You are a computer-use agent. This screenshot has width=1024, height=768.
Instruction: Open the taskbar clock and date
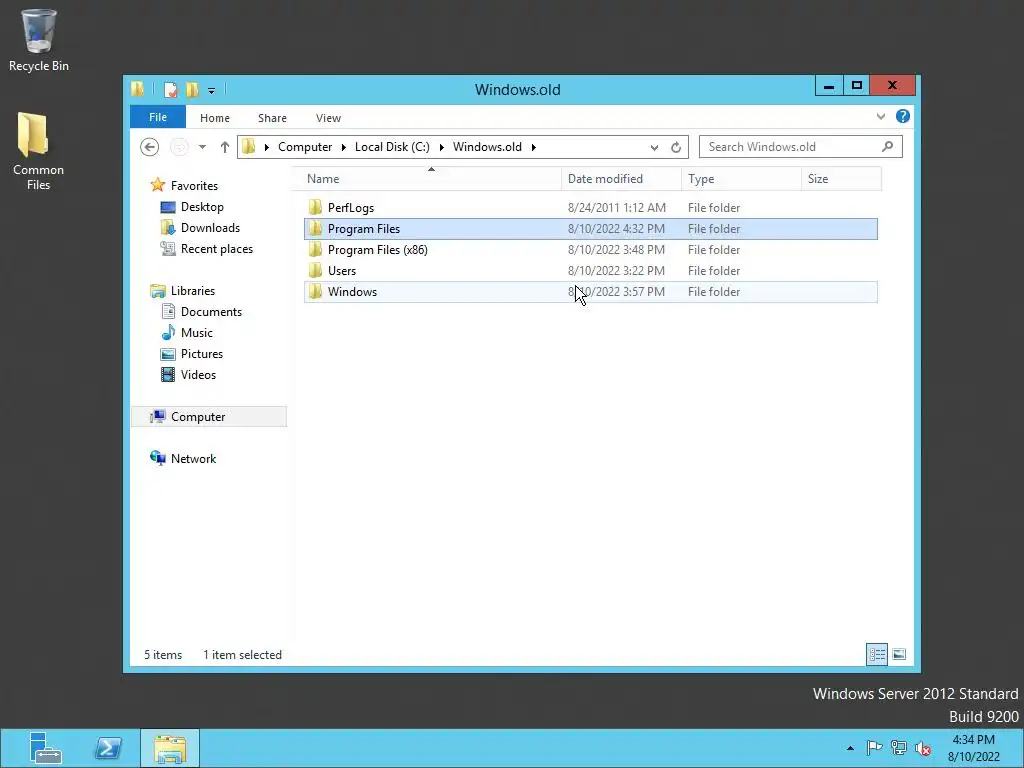click(974, 748)
